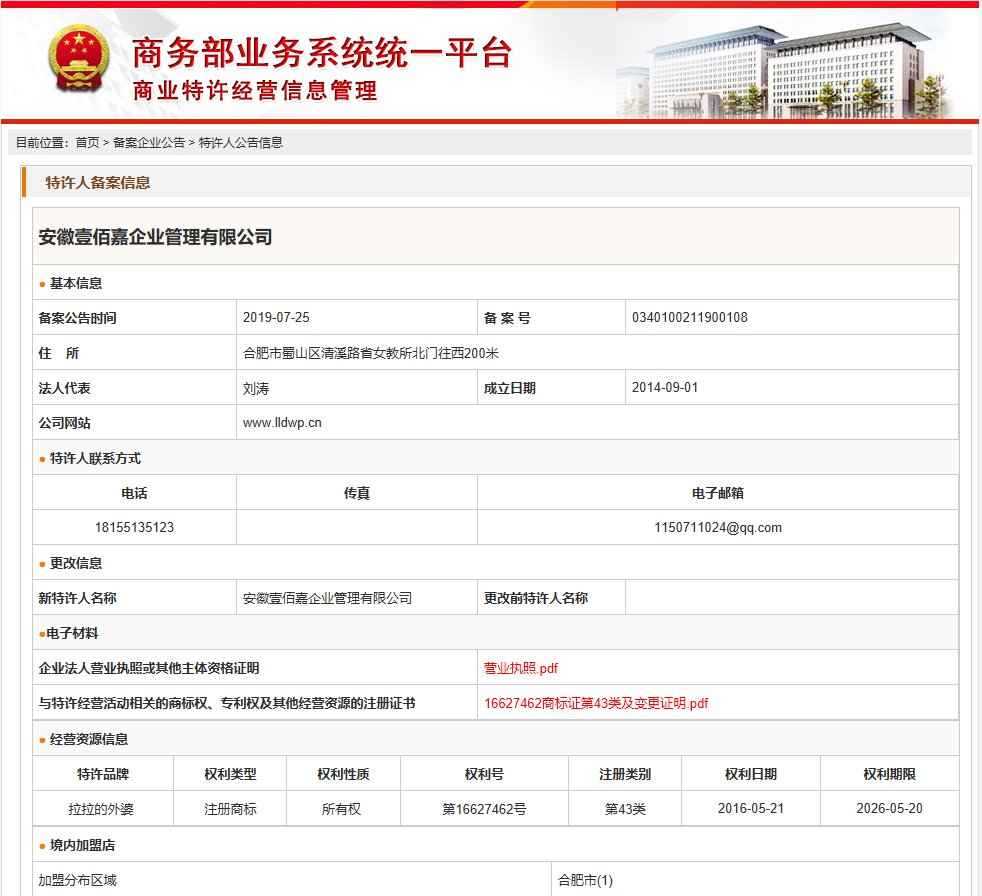Open the 营业执照.pdf attachment
The width and height of the screenshot is (982, 896).
[520, 668]
